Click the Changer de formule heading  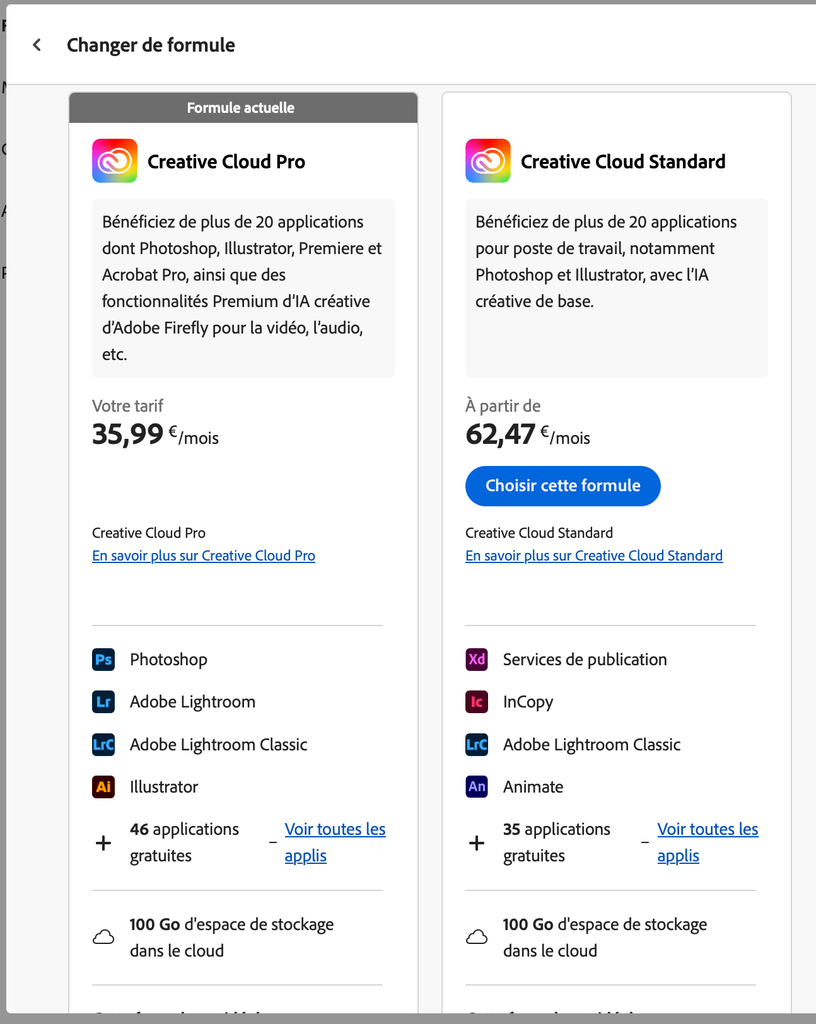[151, 45]
